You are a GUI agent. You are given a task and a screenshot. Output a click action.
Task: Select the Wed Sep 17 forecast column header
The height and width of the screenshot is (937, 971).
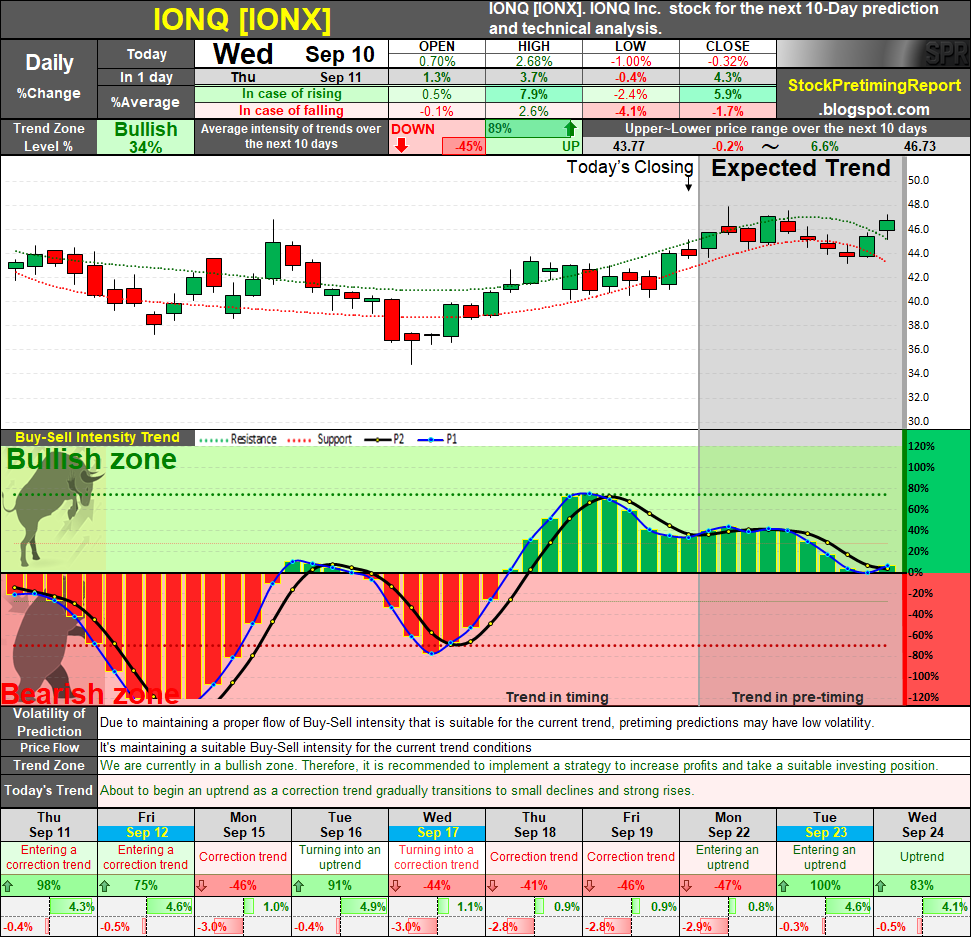(437, 825)
